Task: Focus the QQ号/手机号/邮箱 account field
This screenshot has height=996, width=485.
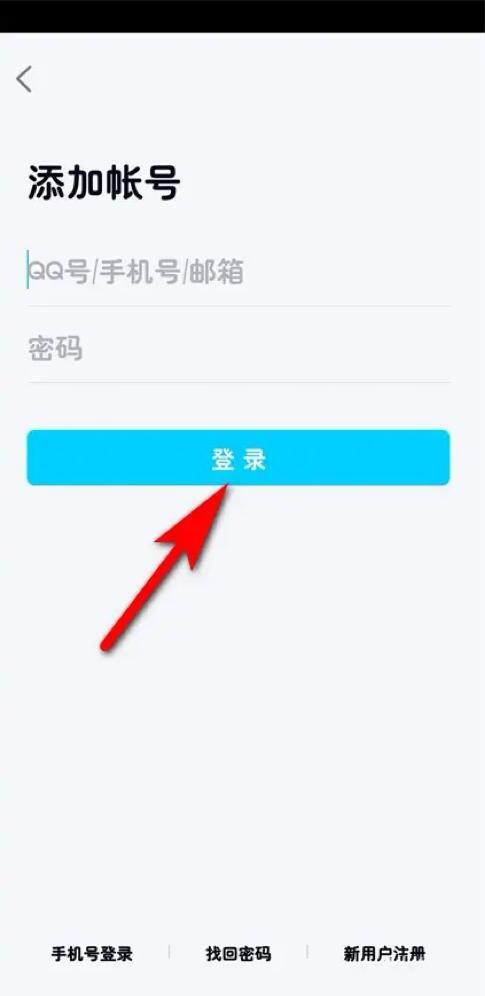Action: tap(239, 273)
